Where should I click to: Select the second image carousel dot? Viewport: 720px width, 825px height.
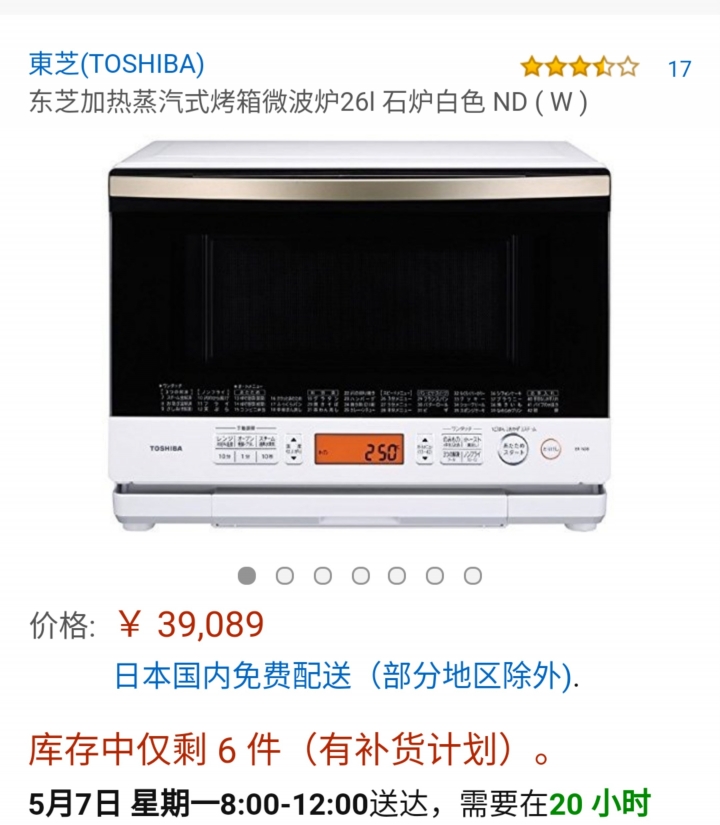coord(285,576)
